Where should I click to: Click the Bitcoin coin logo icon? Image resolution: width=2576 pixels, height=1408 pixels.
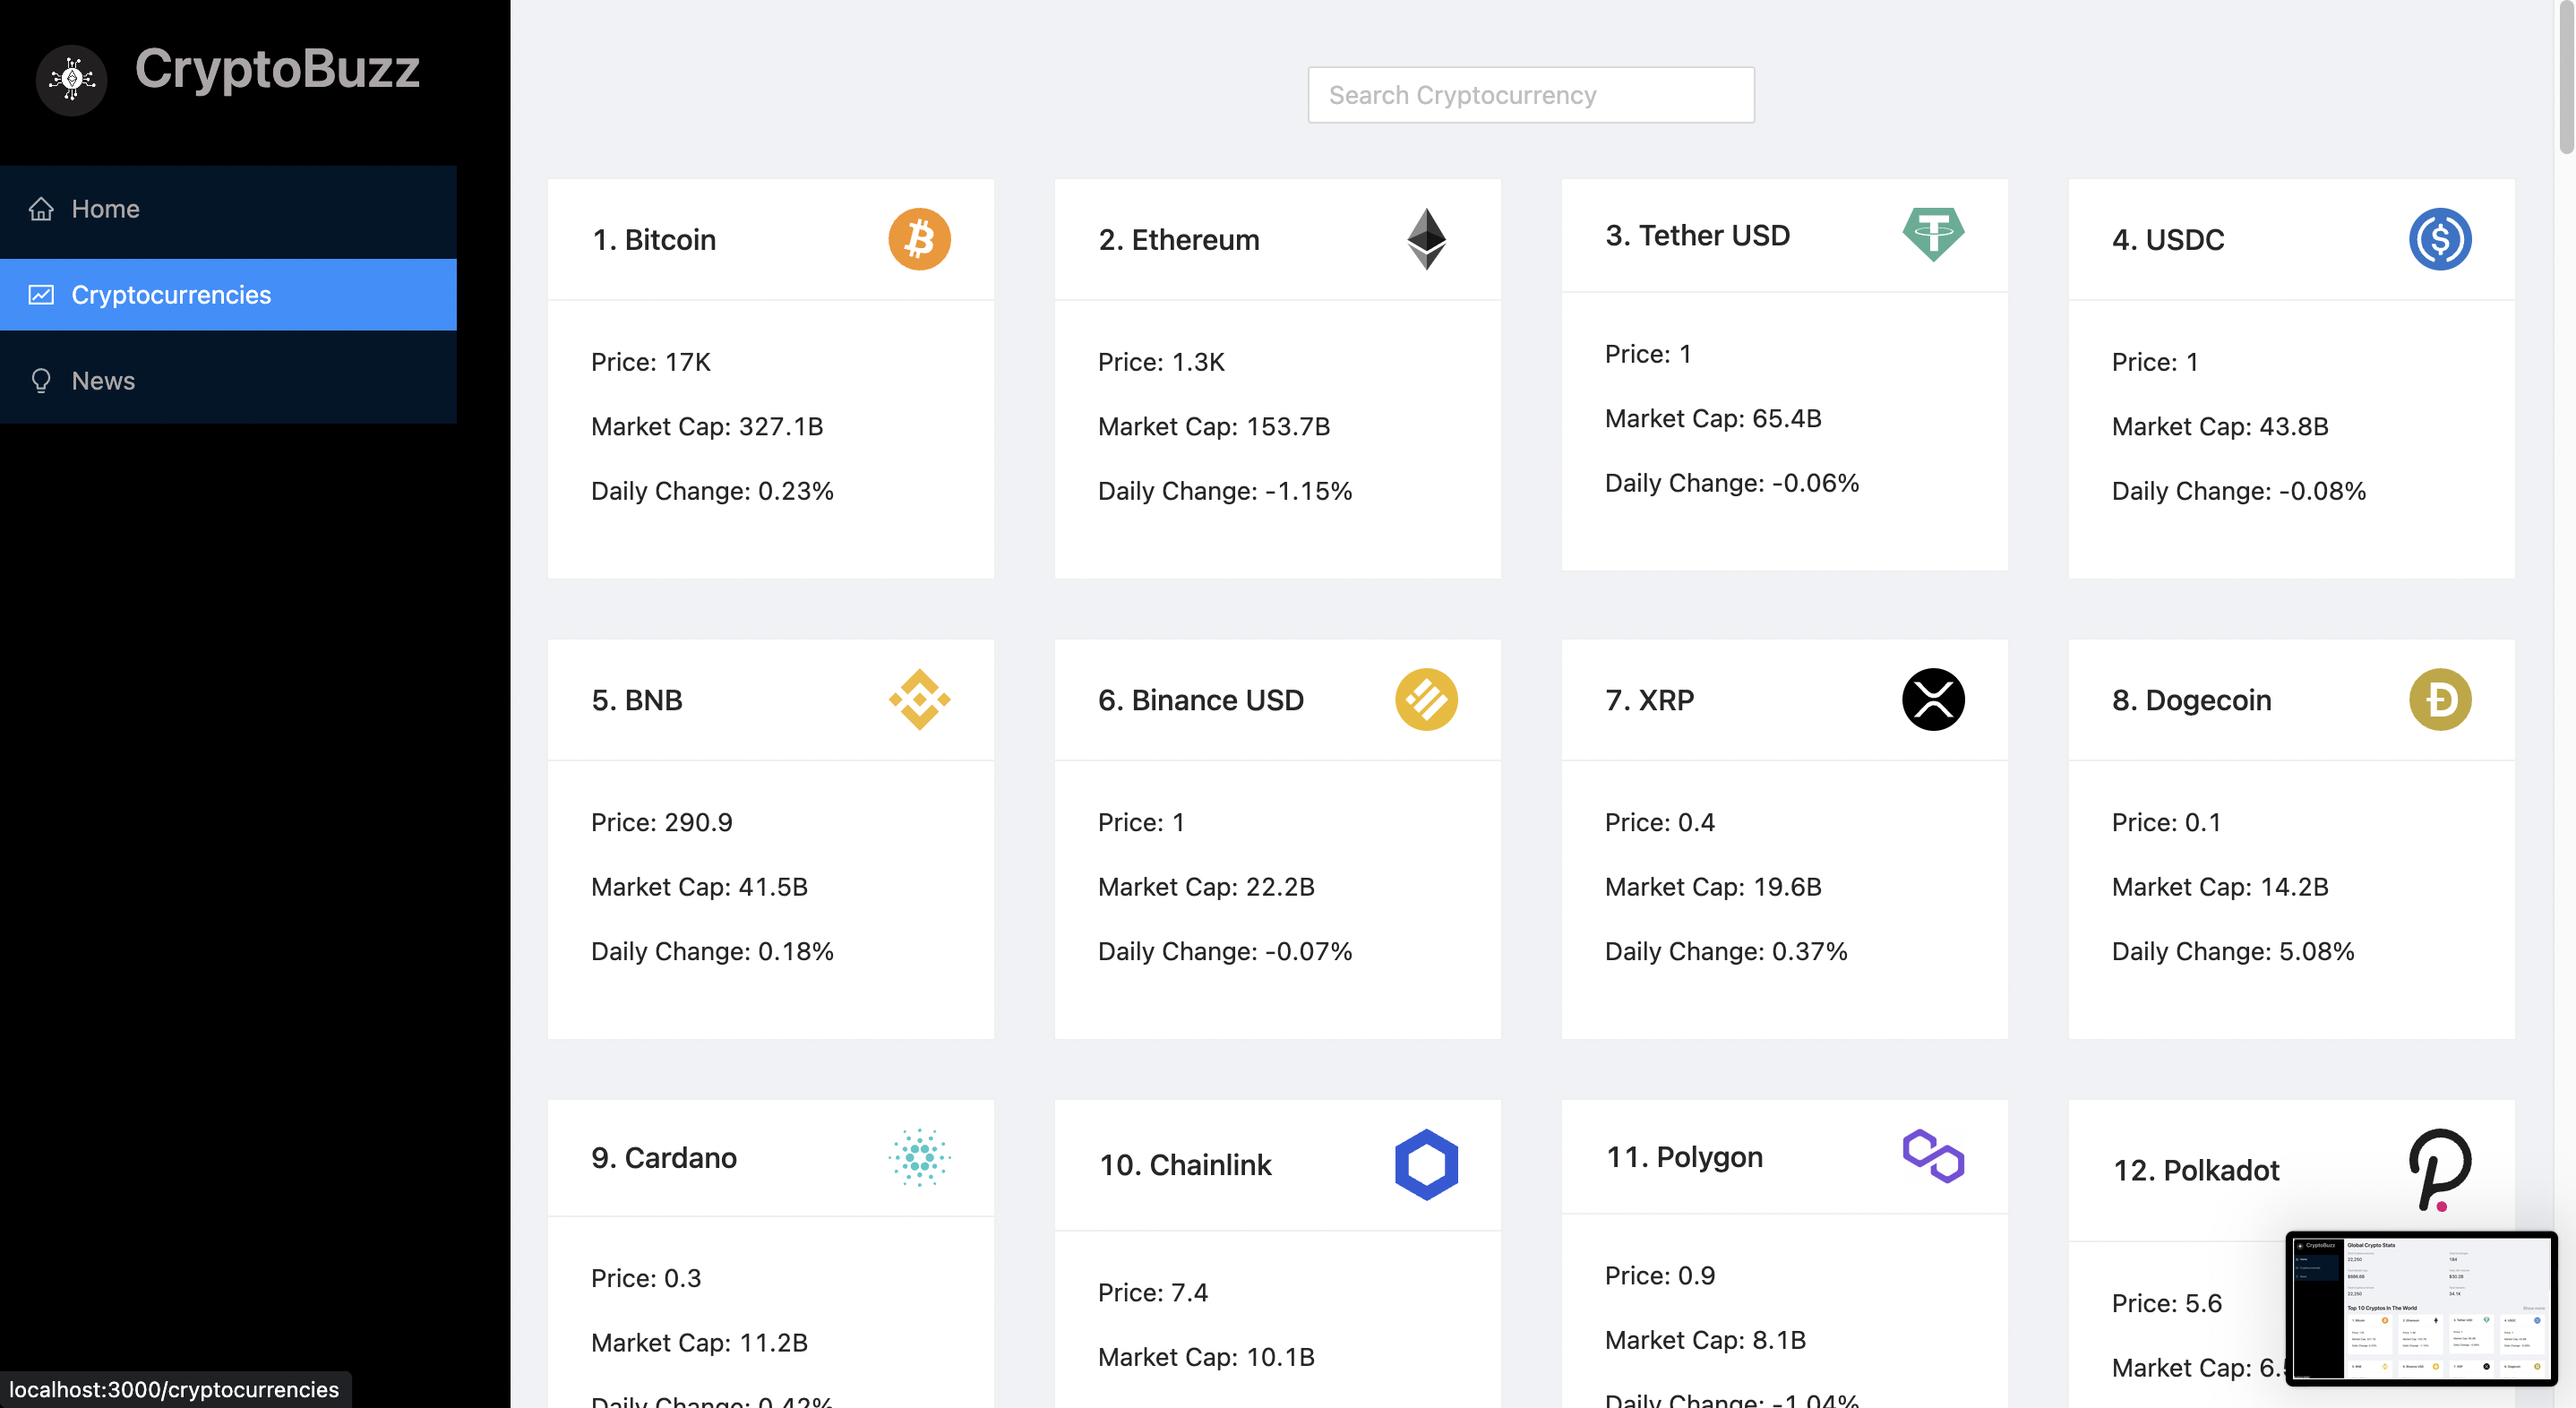[919, 239]
